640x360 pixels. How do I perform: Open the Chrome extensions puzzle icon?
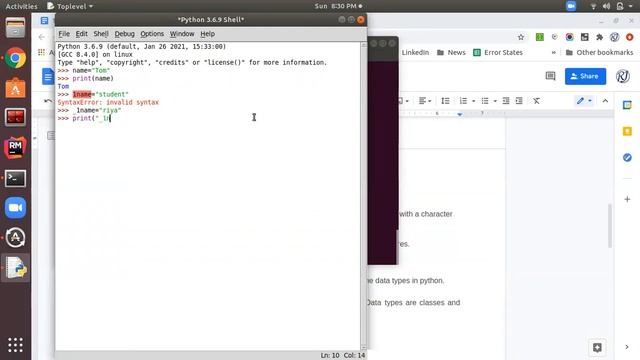(x=599, y=37)
